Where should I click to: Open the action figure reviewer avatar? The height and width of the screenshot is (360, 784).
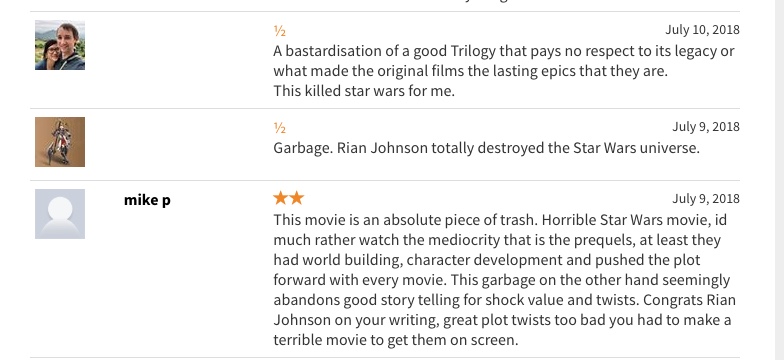pyautogui.click(x=60, y=142)
